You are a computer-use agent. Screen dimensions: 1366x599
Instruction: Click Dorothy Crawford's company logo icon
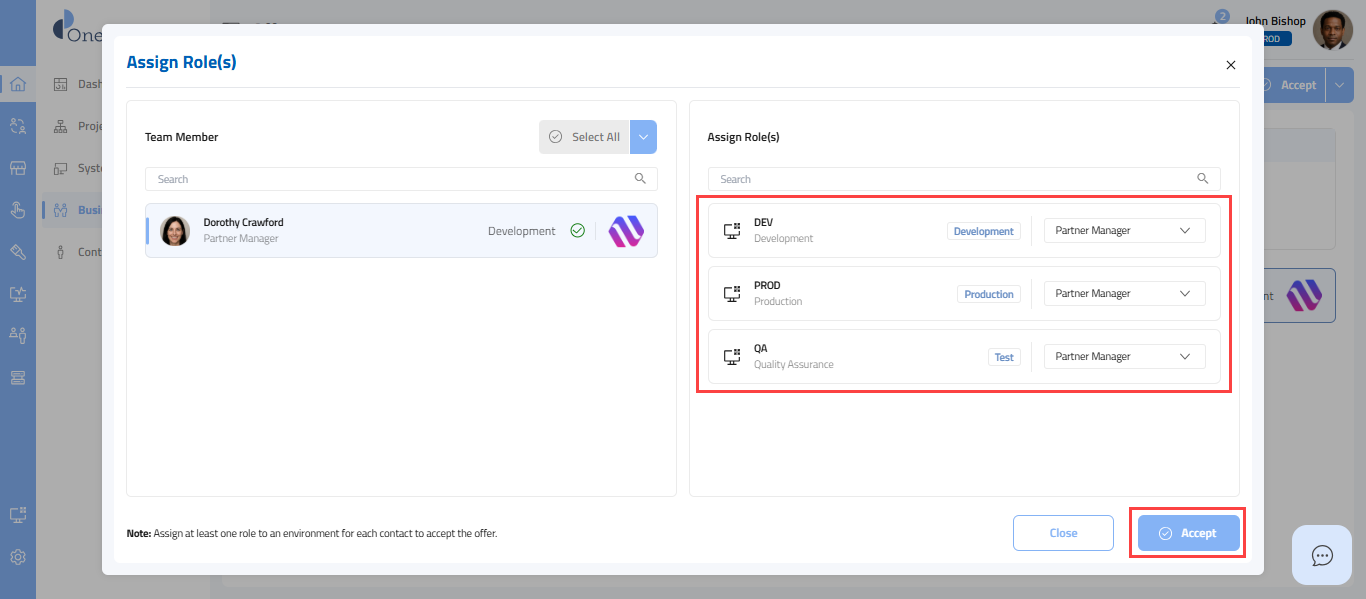[x=626, y=231]
